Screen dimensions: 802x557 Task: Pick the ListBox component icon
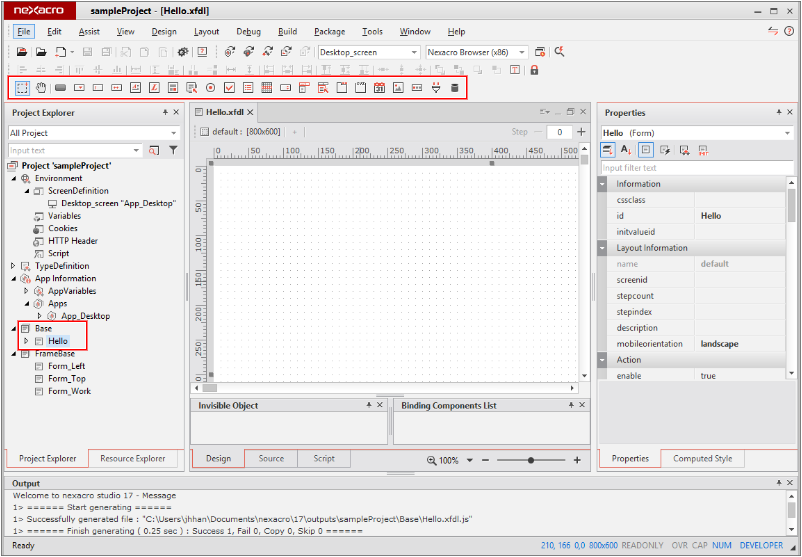click(x=248, y=88)
